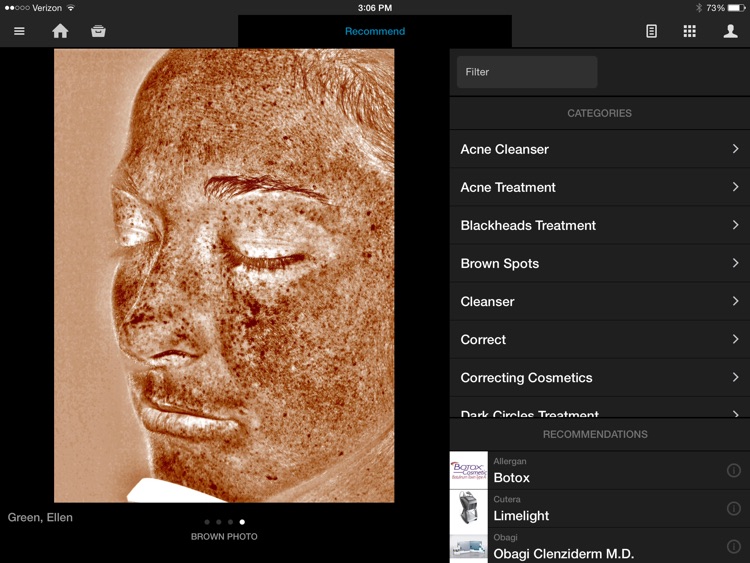Open the Cleanser category
750x563 pixels.
pyautogui.click(x=600, y=302)
